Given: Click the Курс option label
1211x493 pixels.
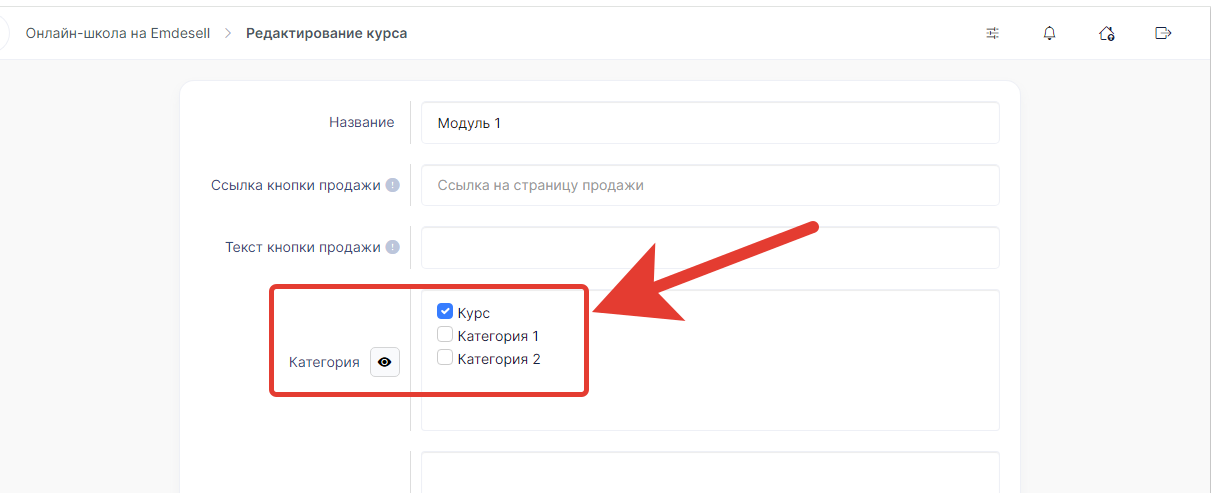Looking at the screenshot, I should pos(474,313).
